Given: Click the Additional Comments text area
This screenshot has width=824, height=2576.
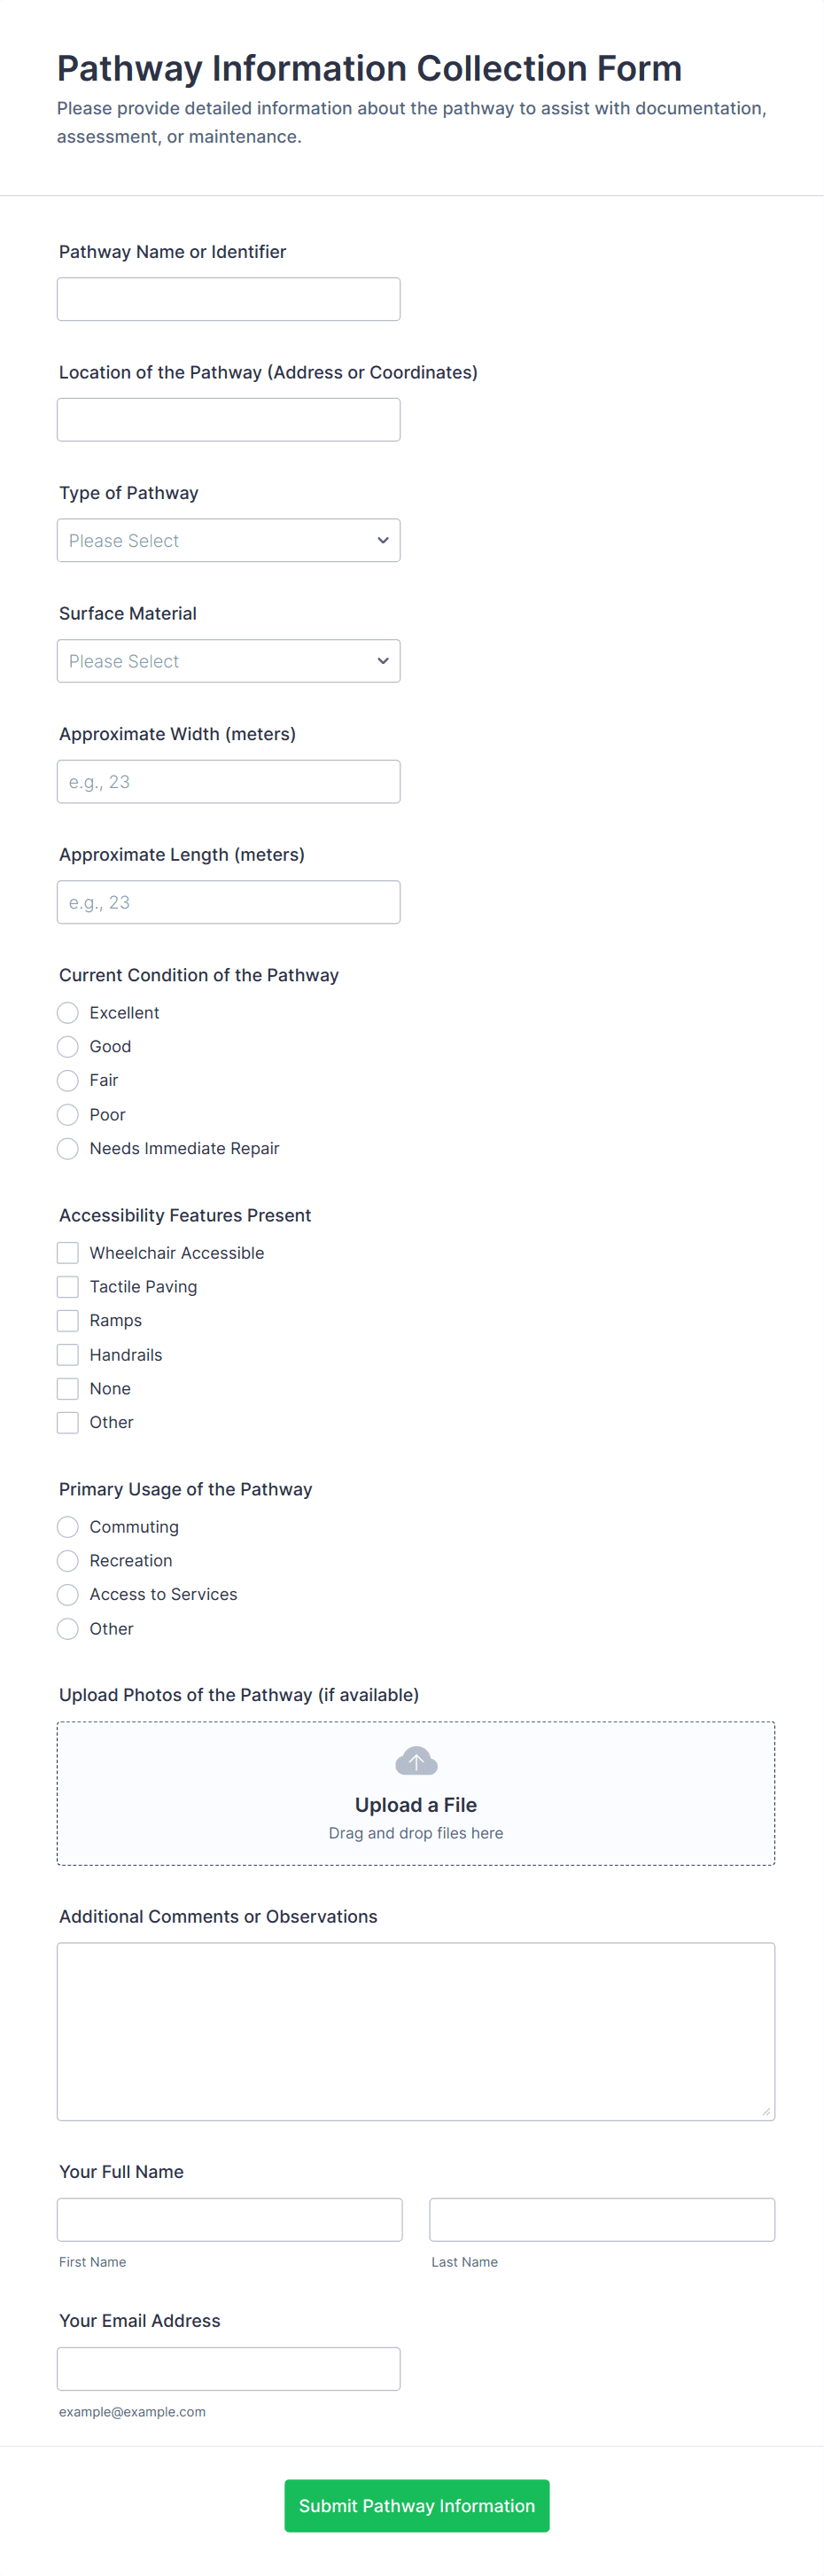Looking at the screenshot, I should click(x=416, y=2031).
